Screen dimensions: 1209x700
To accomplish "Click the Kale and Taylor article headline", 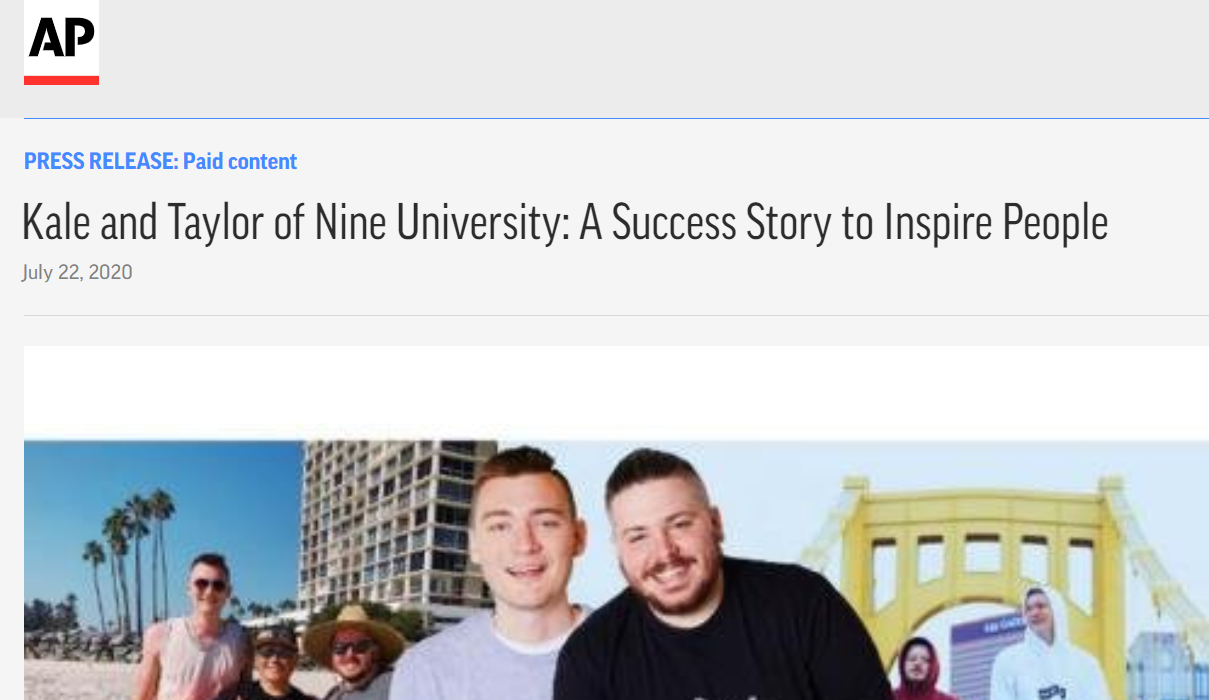I will [x=565, y=222].
